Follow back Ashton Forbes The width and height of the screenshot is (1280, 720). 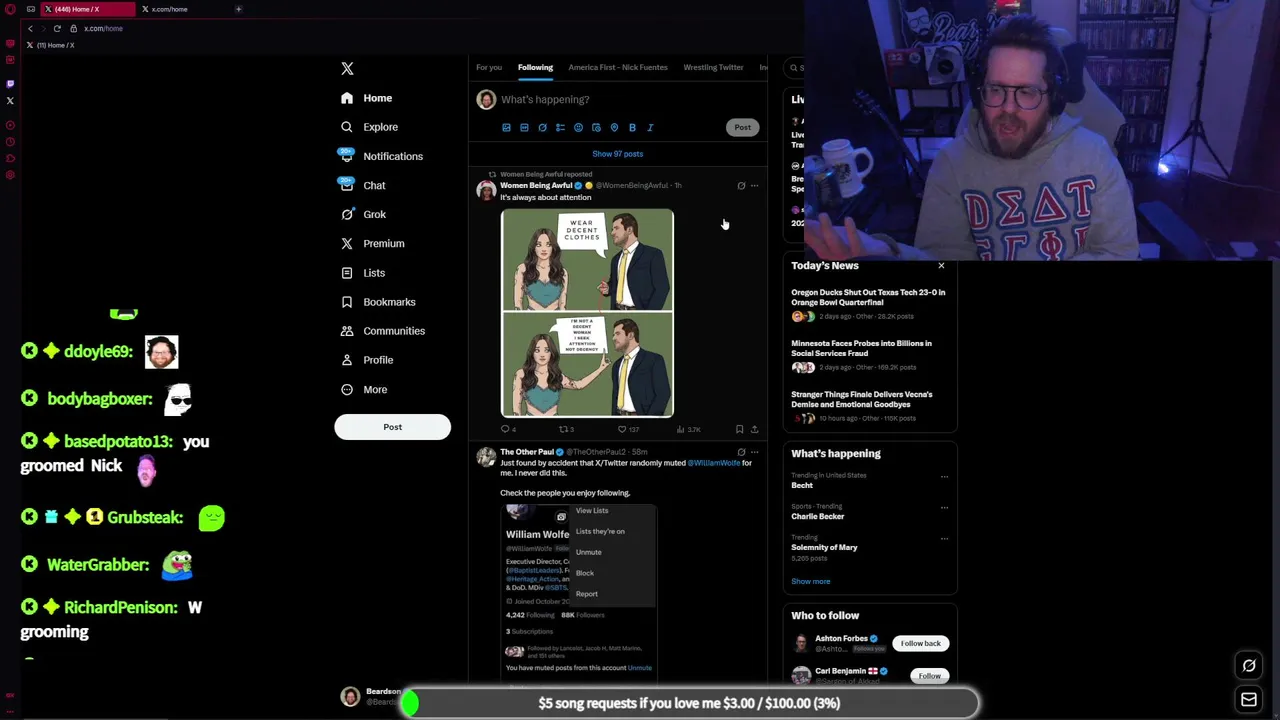click(920, 643)
